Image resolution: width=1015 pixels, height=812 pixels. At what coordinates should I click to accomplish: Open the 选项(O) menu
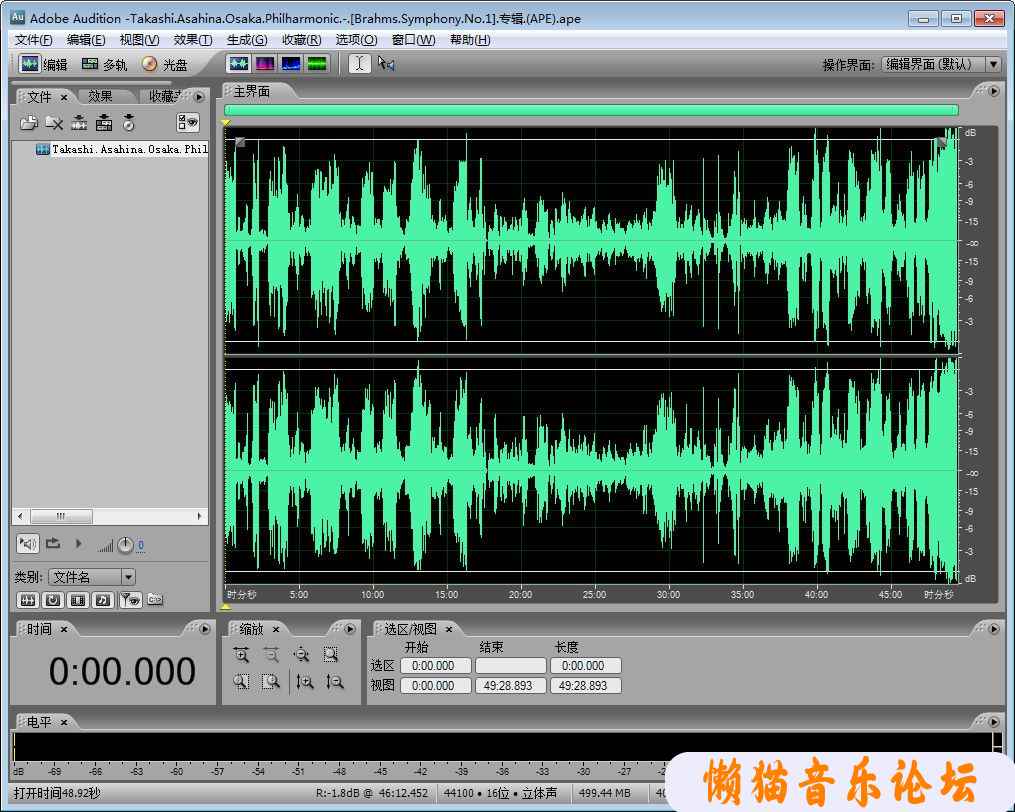356,39
